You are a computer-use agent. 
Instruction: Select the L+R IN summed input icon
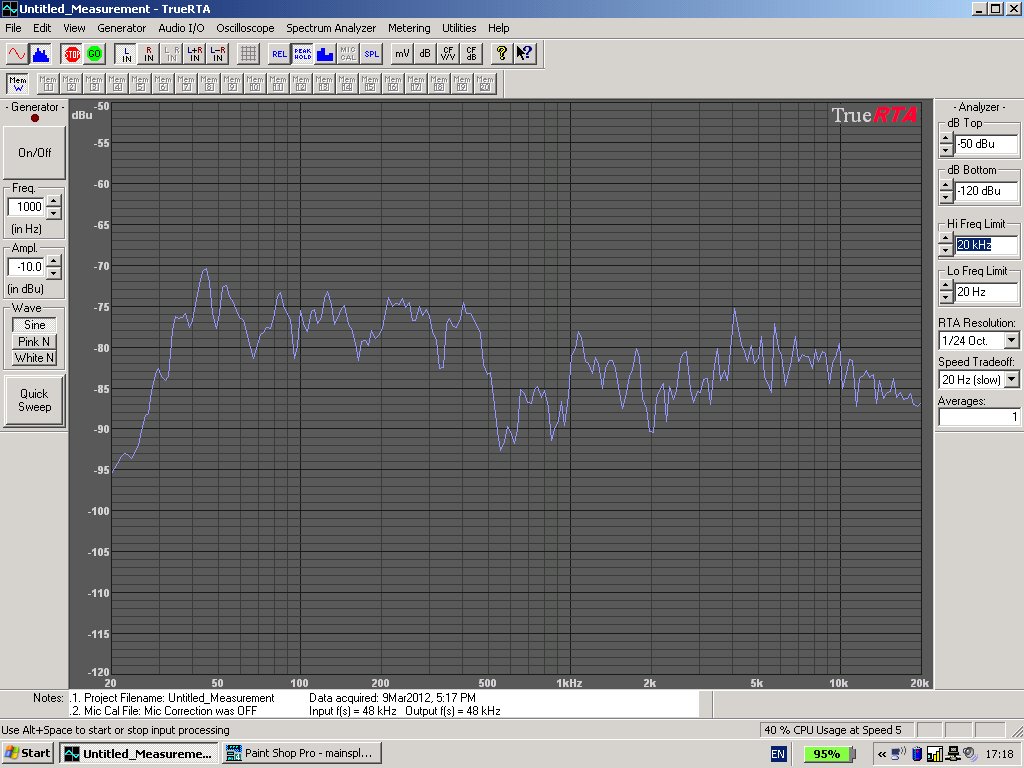pos(195,54)
